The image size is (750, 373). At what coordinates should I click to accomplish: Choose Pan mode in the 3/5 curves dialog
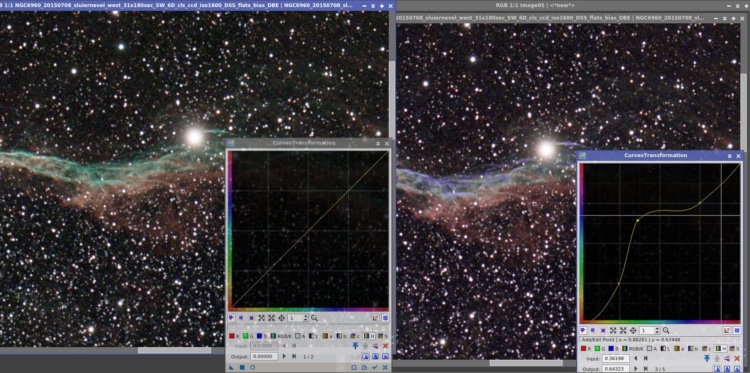tap(633, 330)
